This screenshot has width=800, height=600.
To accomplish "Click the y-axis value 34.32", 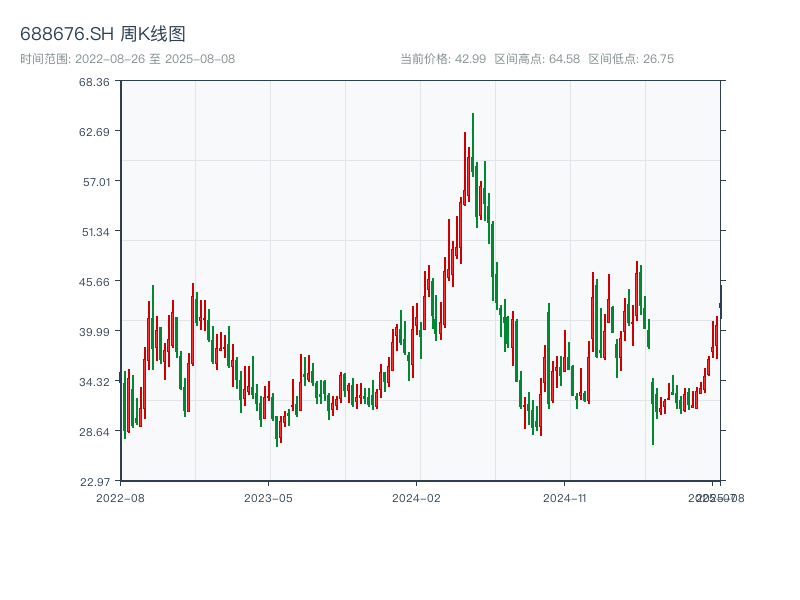I will [x=94, y=382].
